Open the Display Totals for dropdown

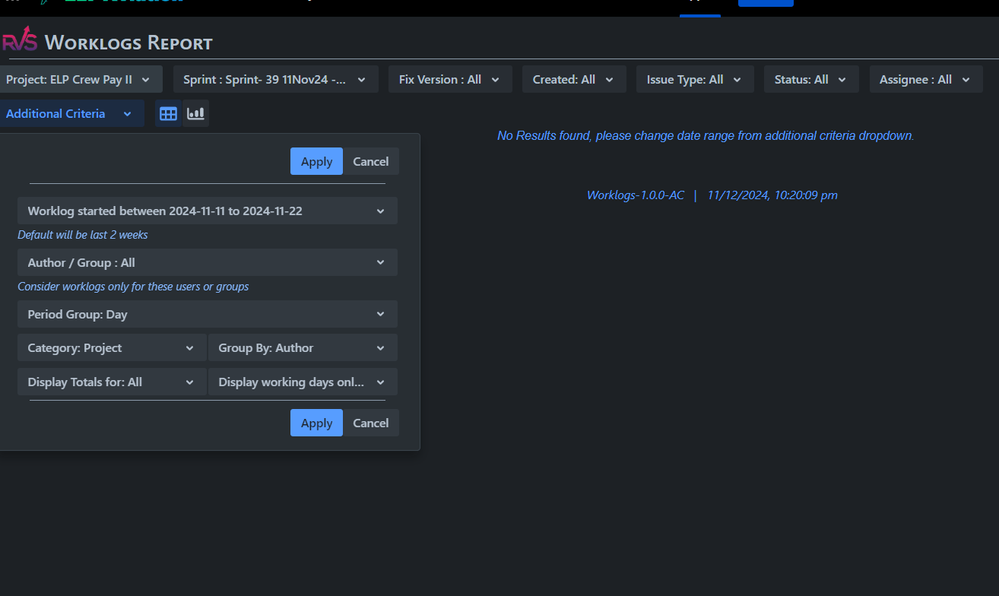110,381
